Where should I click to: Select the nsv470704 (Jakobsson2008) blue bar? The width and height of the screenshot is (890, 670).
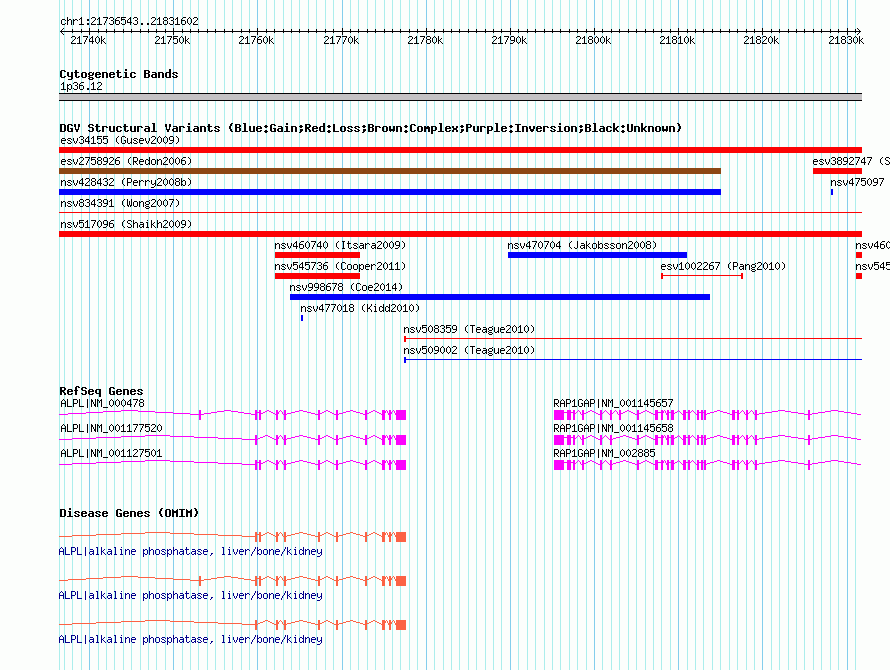(597, 255)
